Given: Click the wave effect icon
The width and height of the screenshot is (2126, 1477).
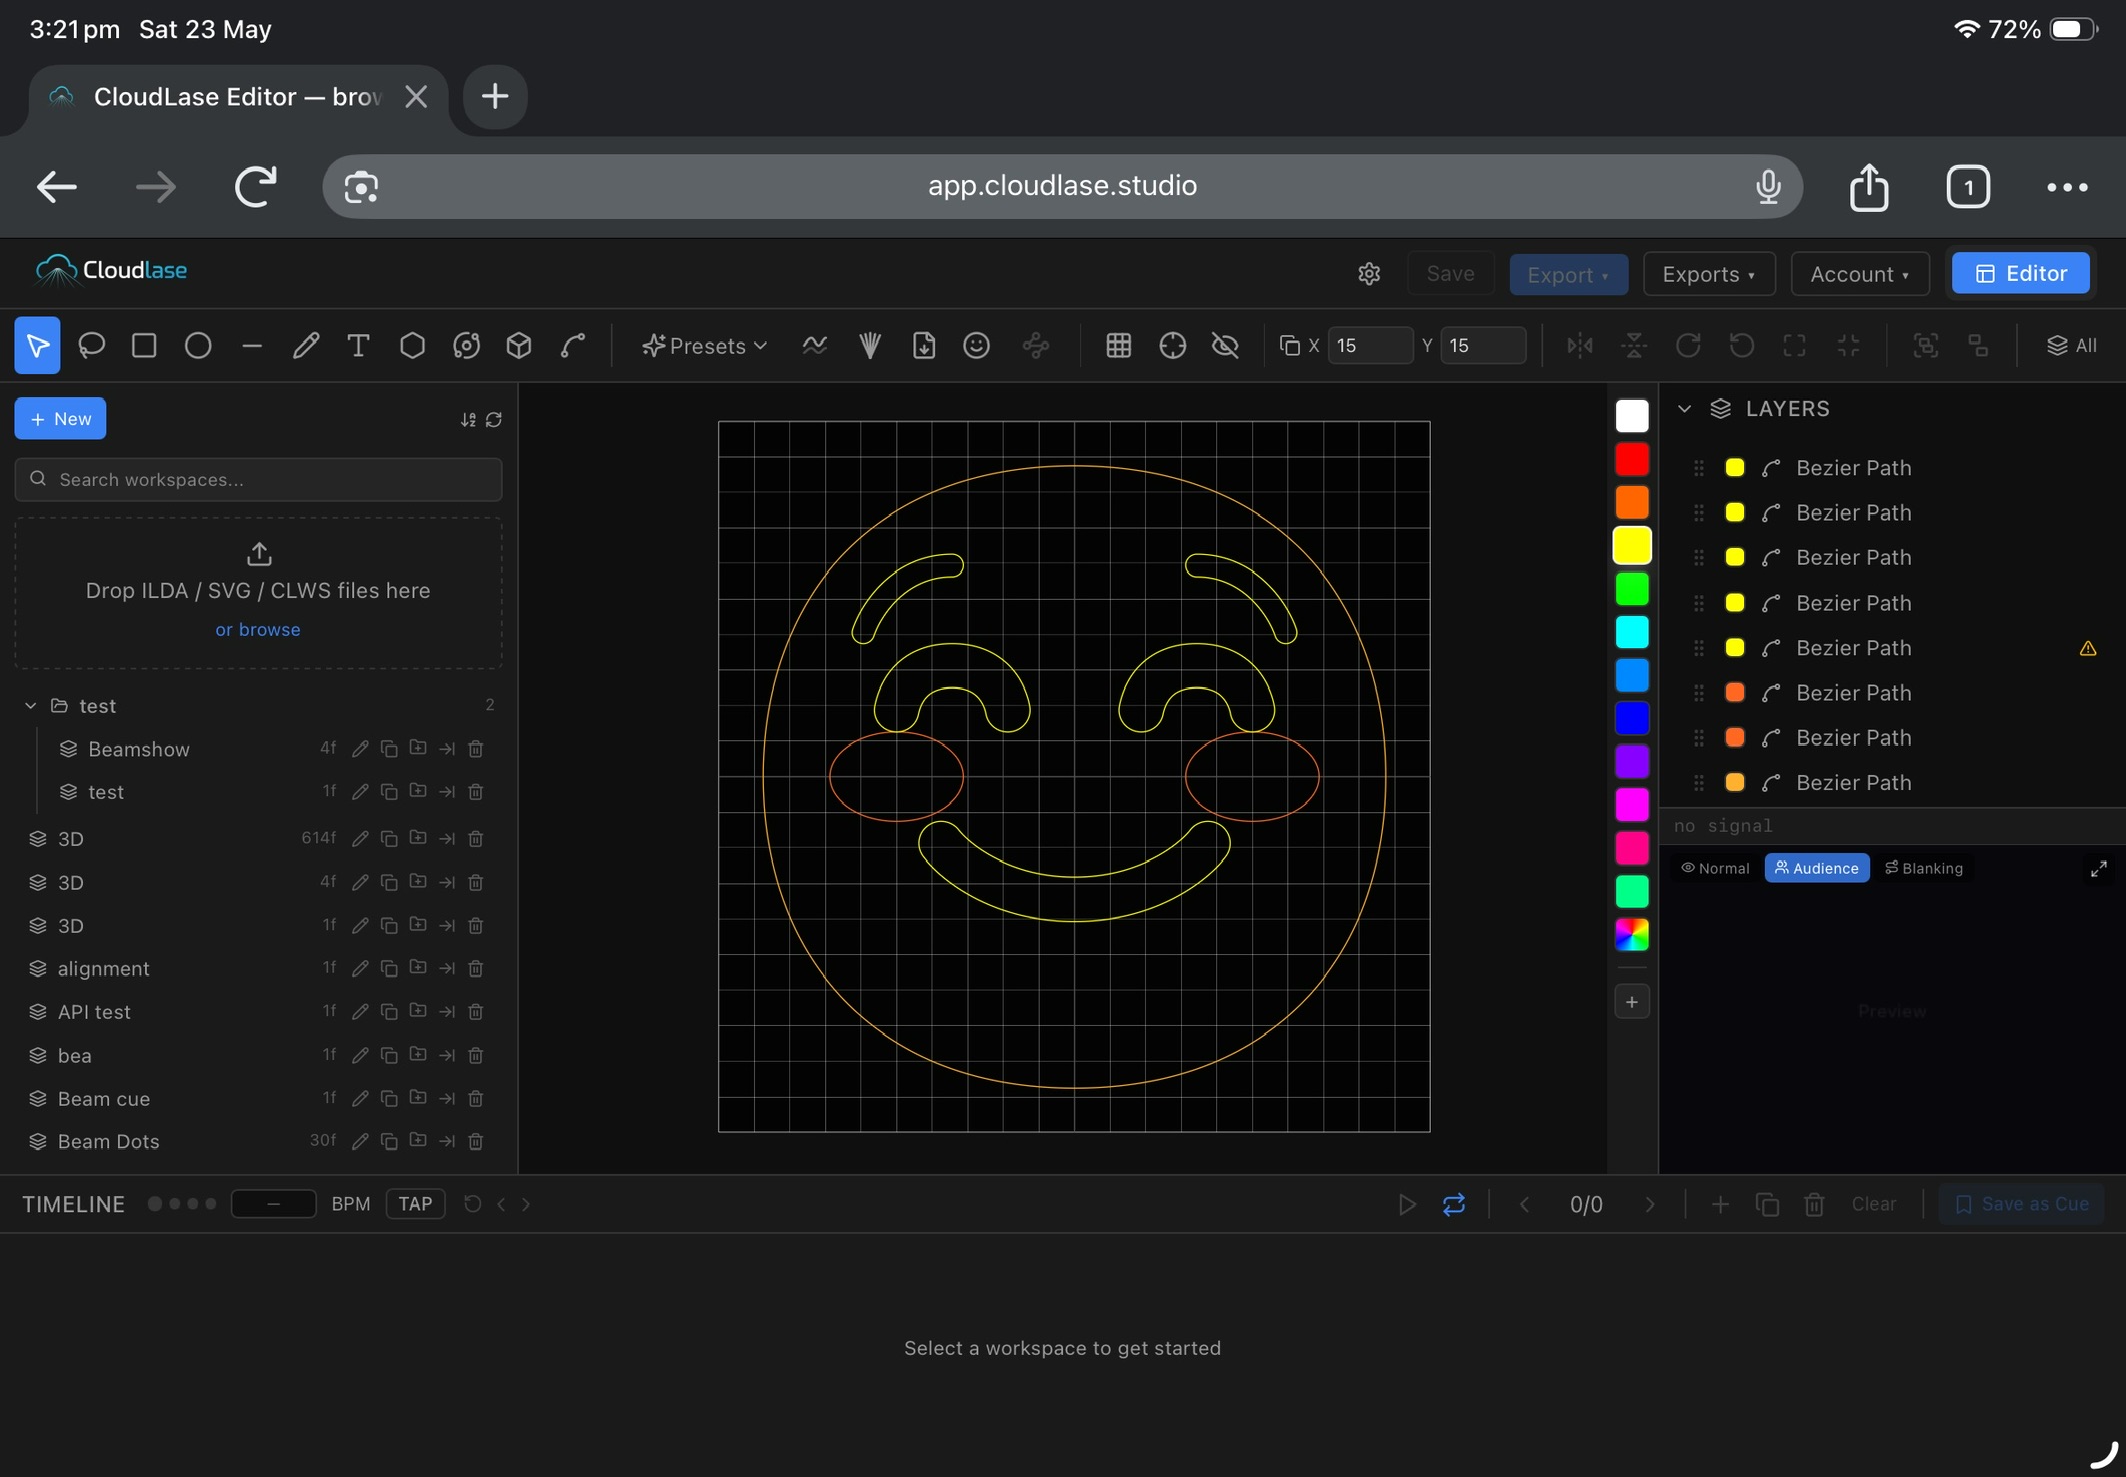Looking at the screenshot, I should (815, 346).
